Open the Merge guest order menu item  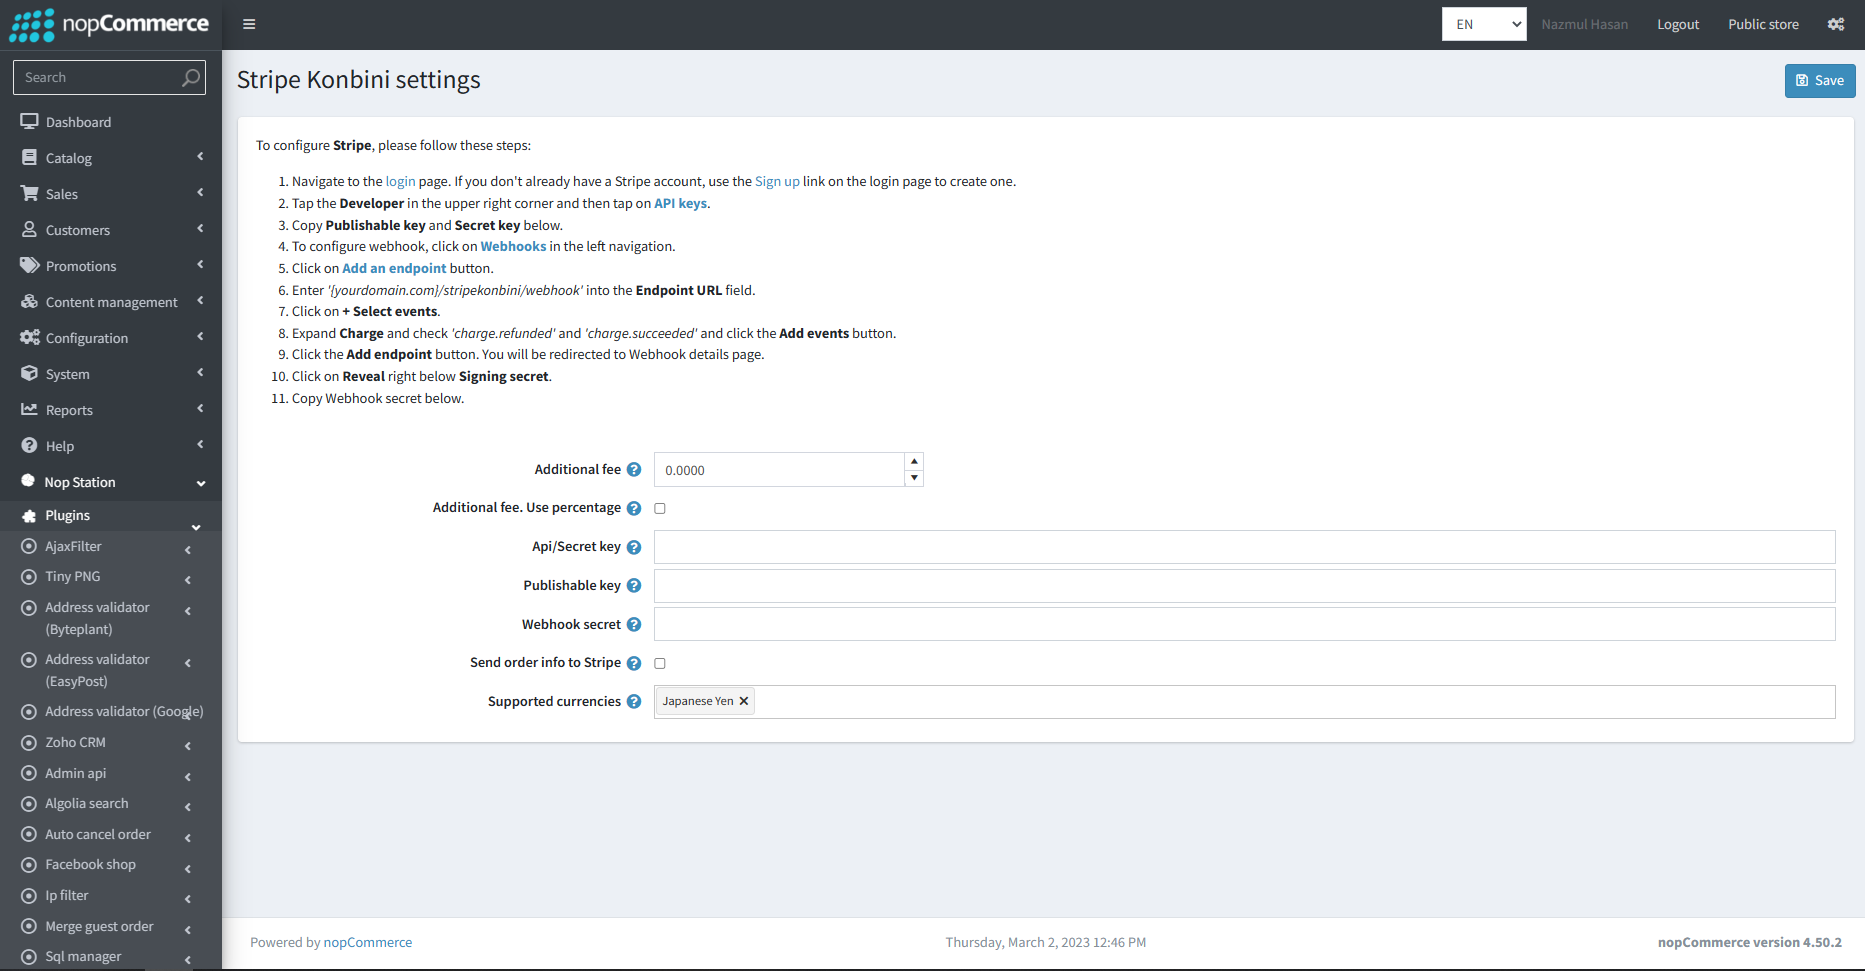click(99, 927)
